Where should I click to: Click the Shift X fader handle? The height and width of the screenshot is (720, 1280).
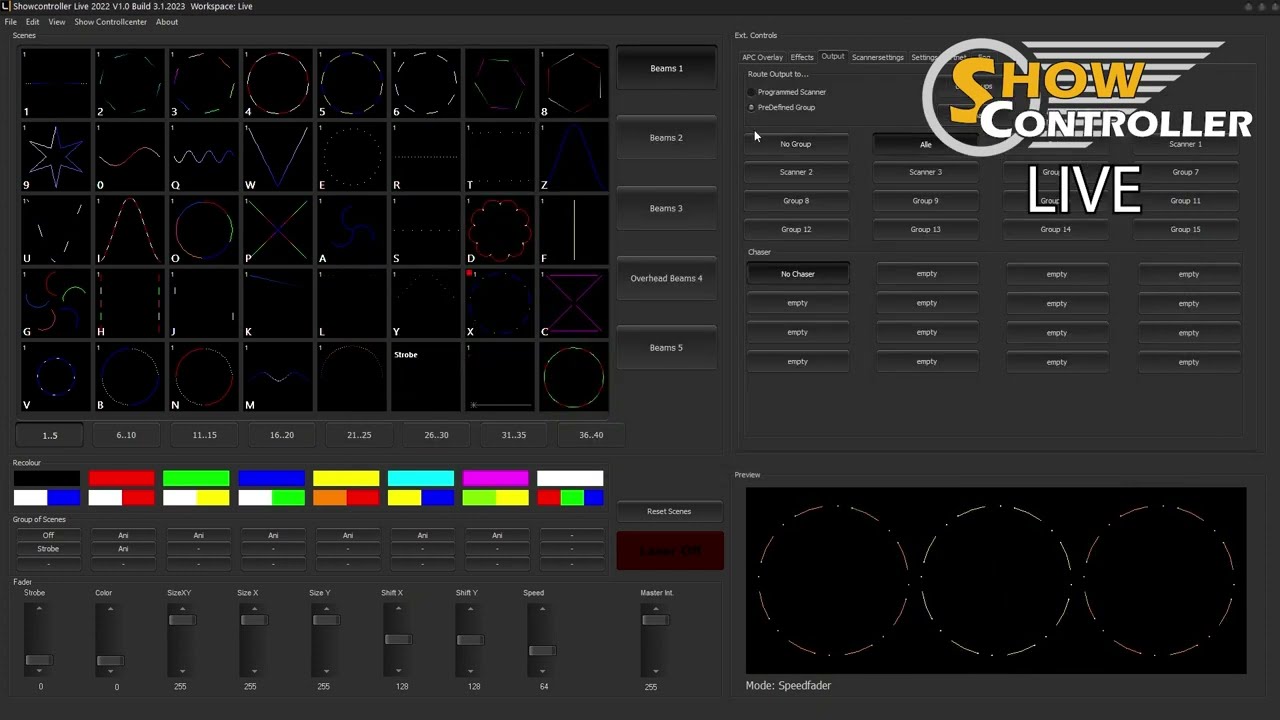[x=398, y=639]
